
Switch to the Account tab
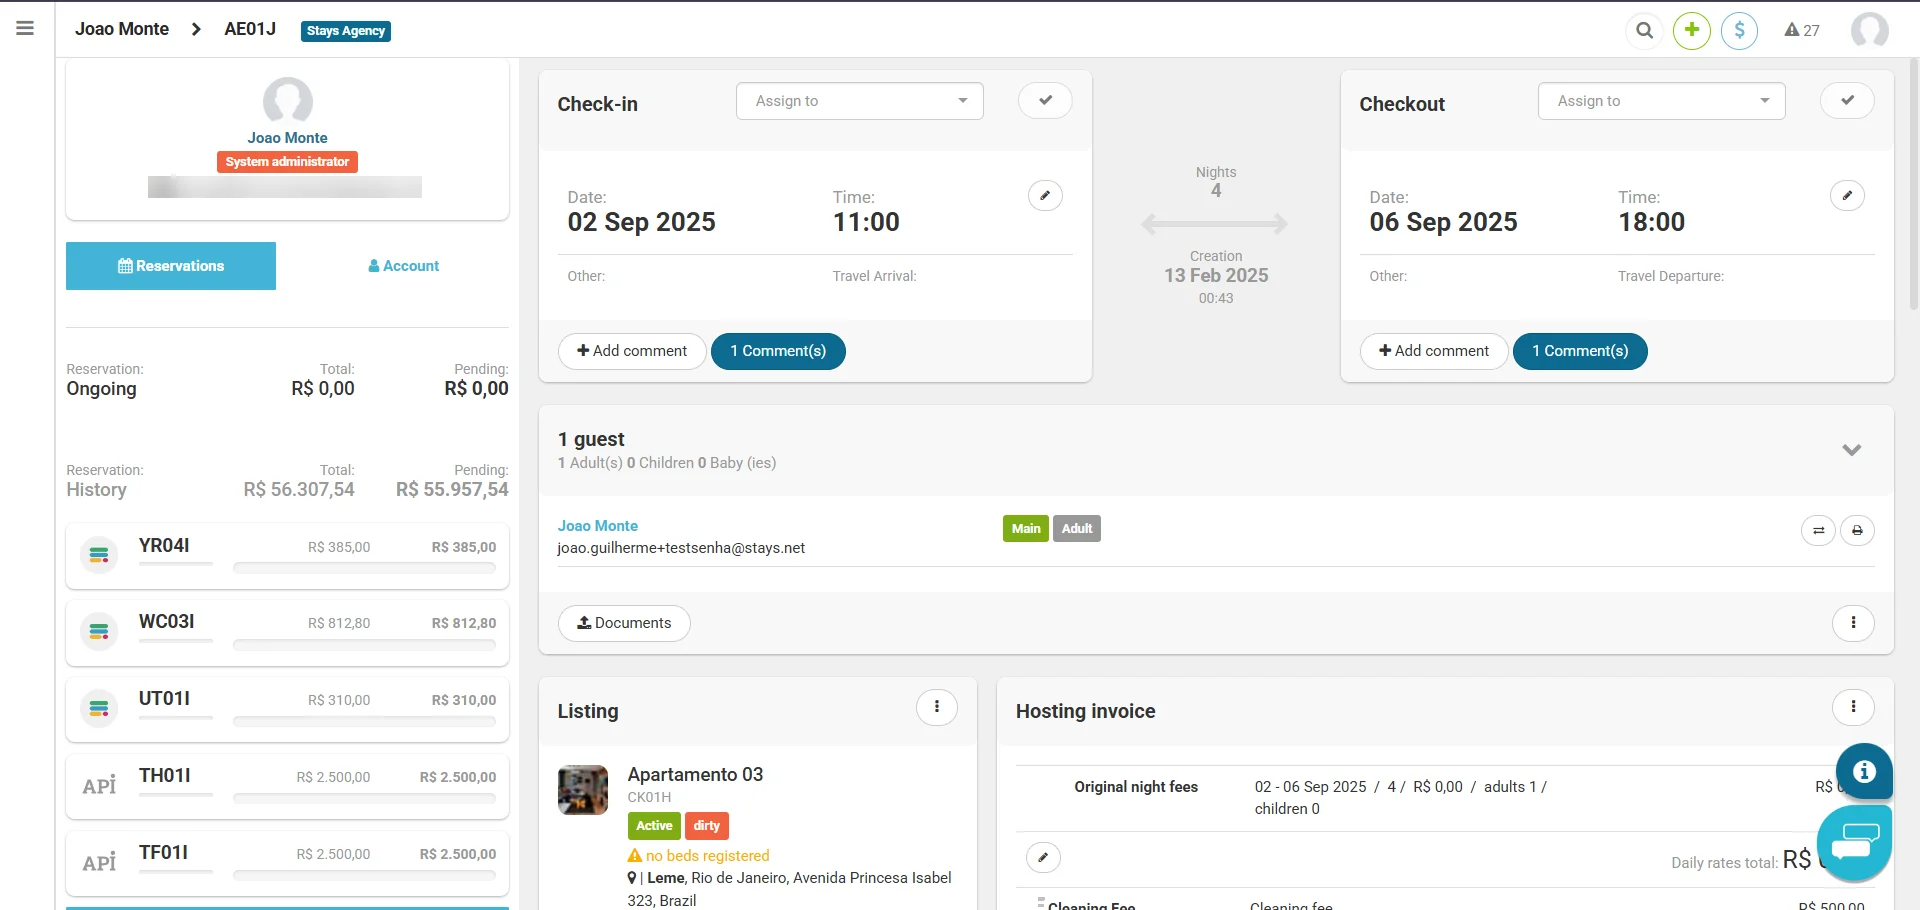coord(404,266)
